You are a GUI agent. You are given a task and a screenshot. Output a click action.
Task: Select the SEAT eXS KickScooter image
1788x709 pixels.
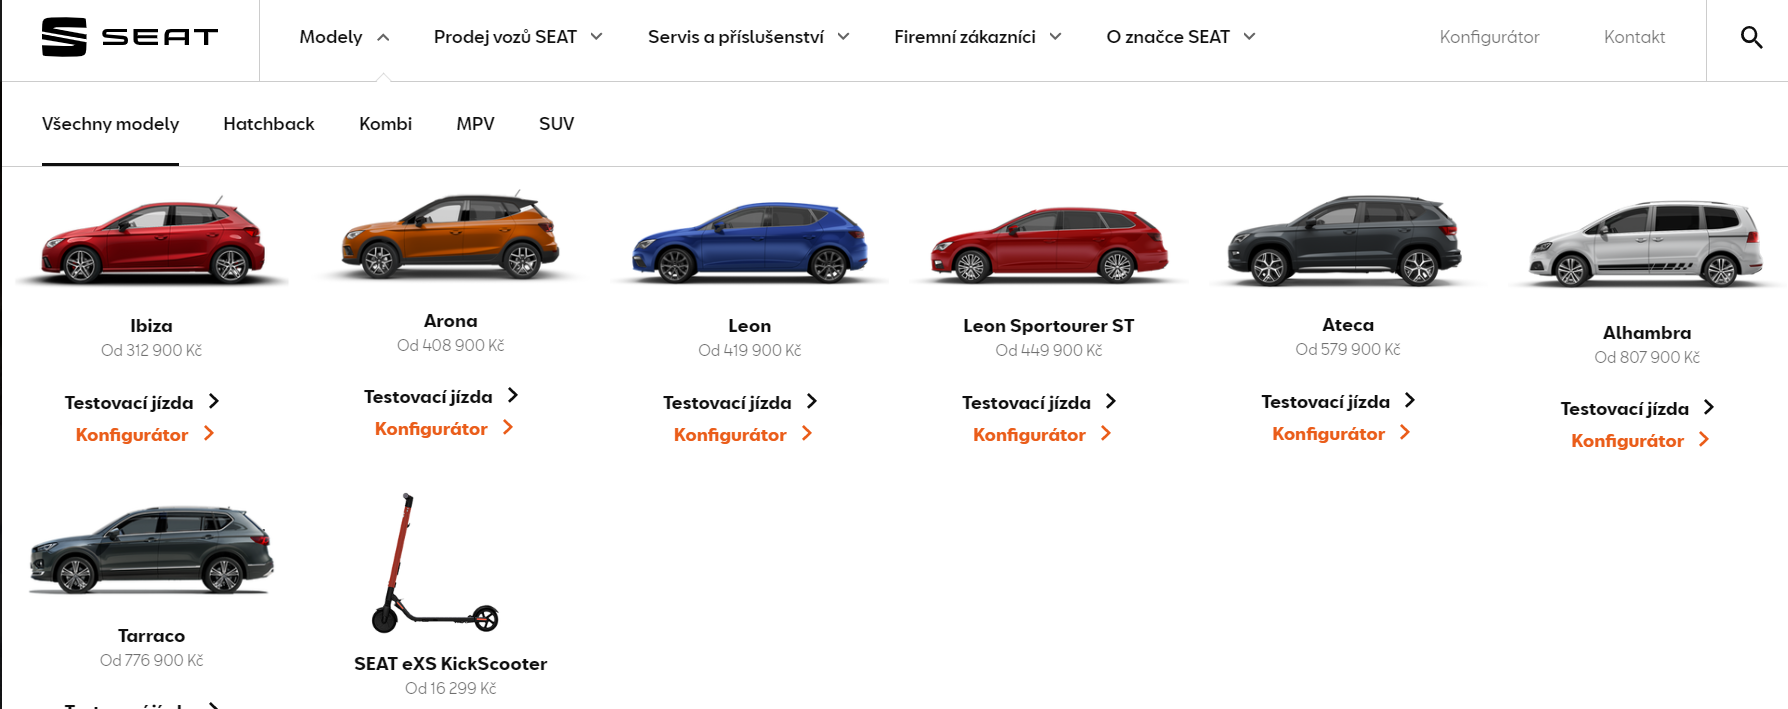tap(435, 563)
